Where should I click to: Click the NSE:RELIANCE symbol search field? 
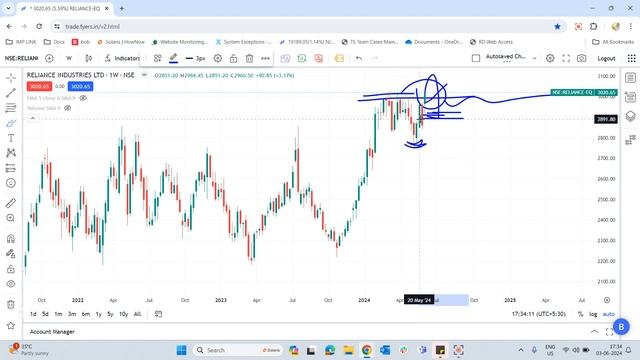[x=22, y=58]
